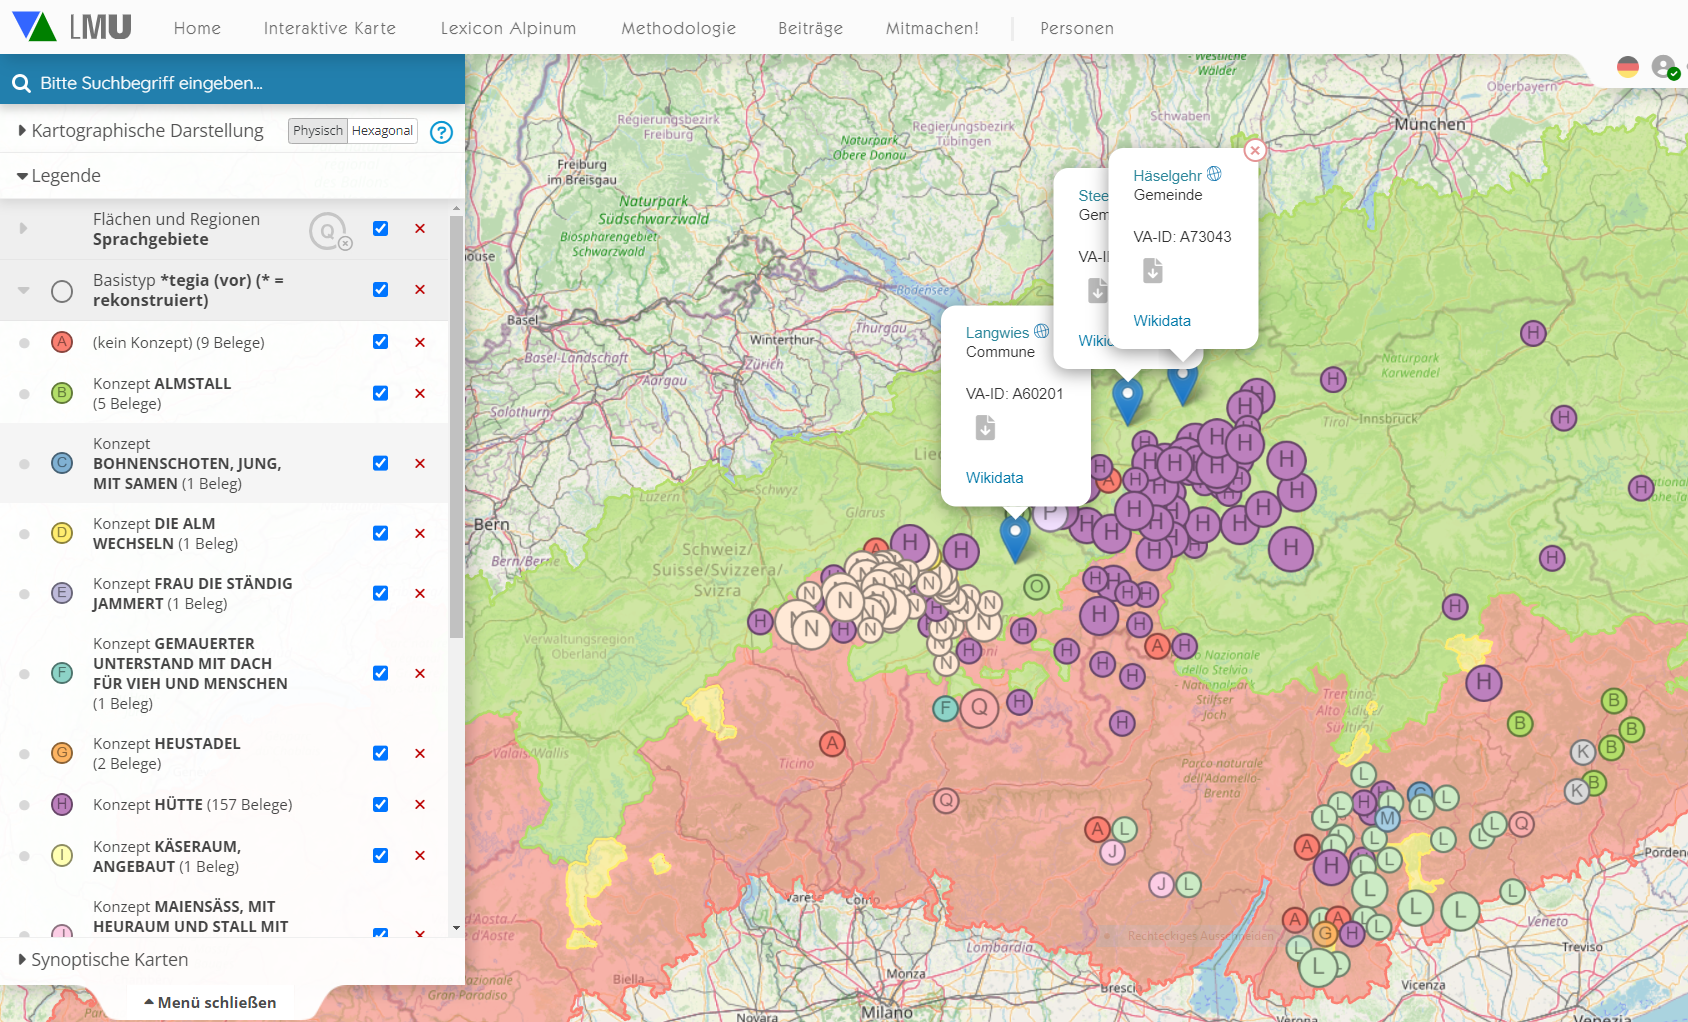Viewport: 1688px width, 1022px height.
Task: Uncheck the (kein Konzept) checkbox
Action: click(381, 342)
